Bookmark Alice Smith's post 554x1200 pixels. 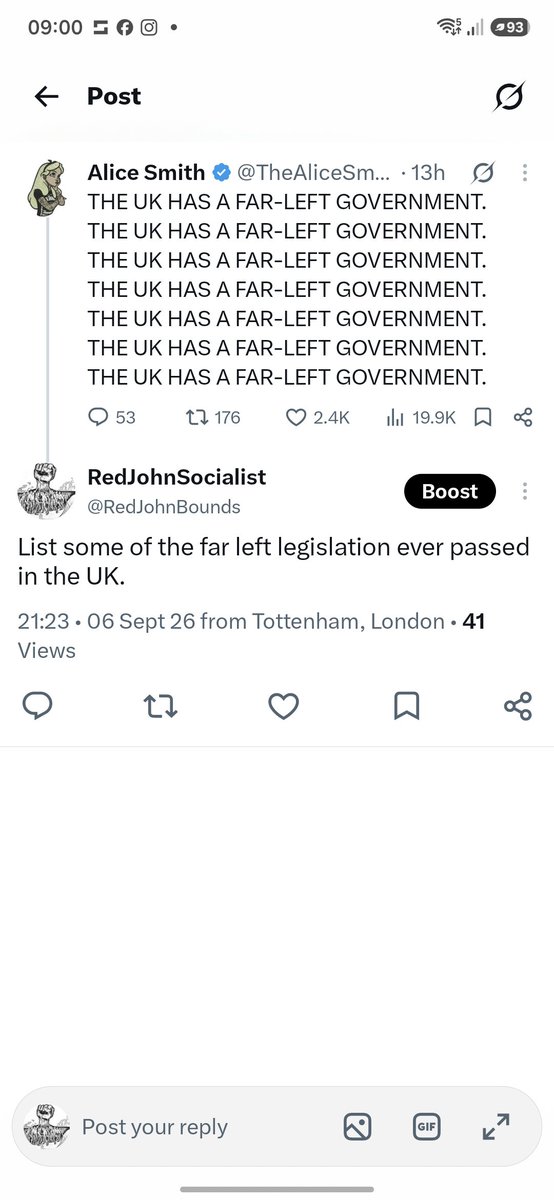[x=483, y=417]
